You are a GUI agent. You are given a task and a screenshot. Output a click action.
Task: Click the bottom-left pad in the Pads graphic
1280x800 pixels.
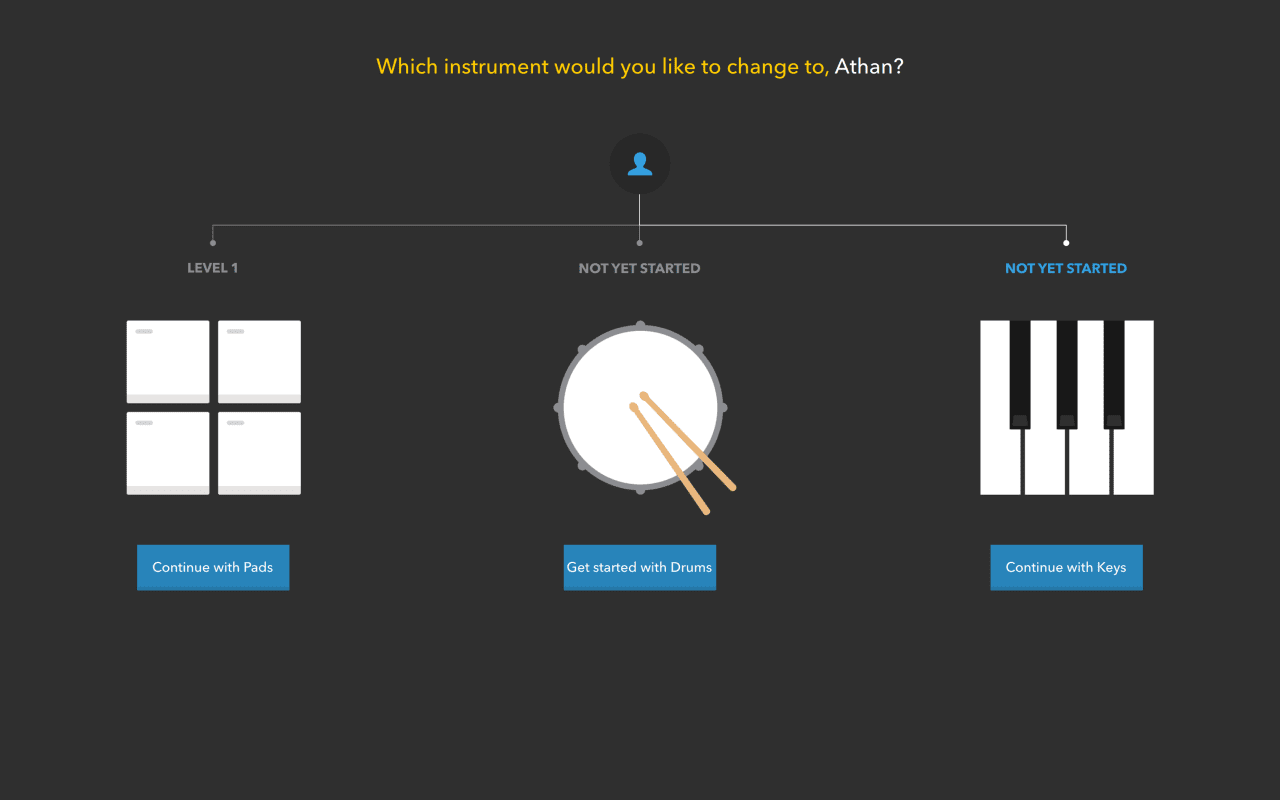coord(167,452)
